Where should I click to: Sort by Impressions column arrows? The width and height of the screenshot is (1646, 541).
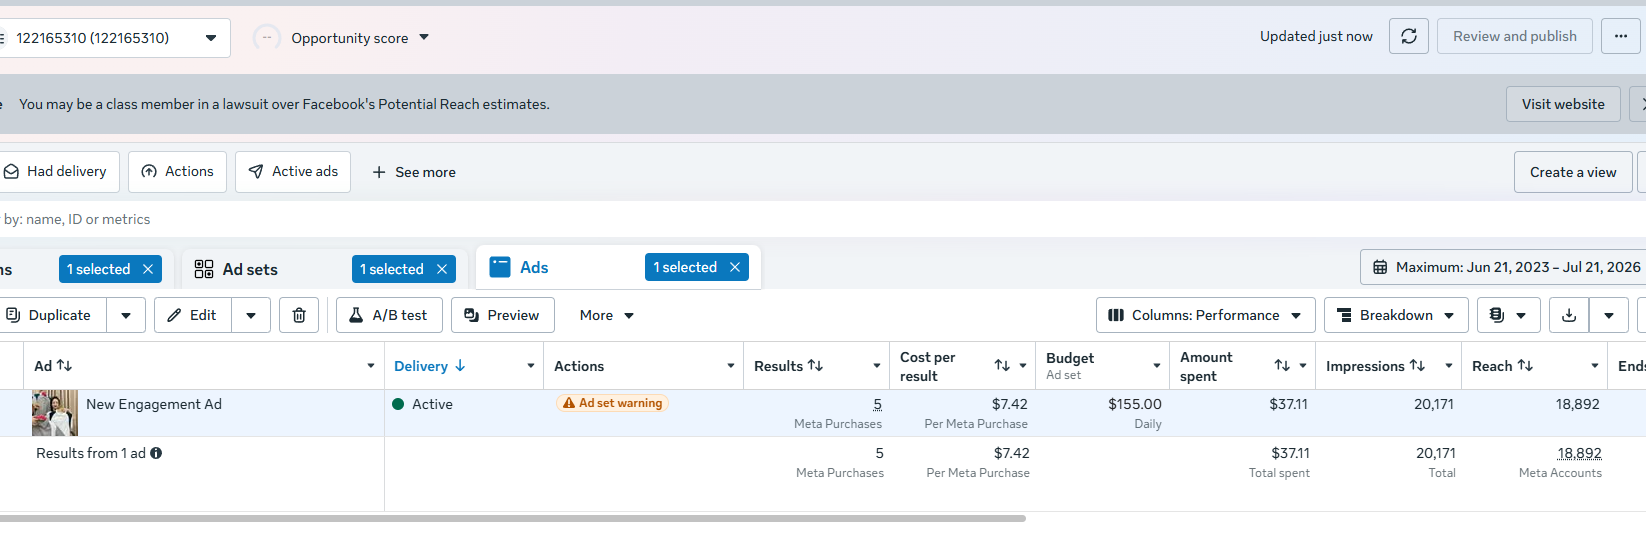(1417, 366)
